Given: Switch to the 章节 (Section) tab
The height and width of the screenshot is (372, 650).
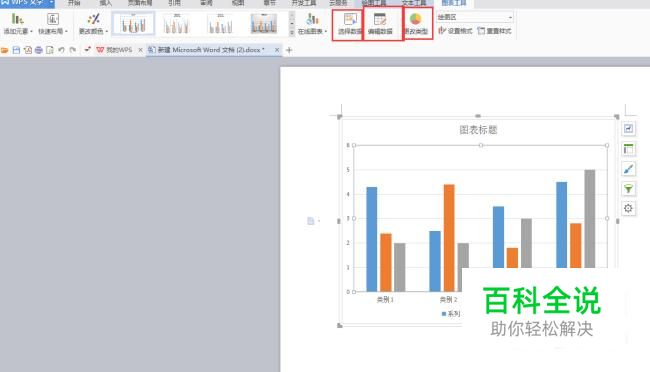Looking at the screenshot, I should pyautogui.click(x=270, y=3).
